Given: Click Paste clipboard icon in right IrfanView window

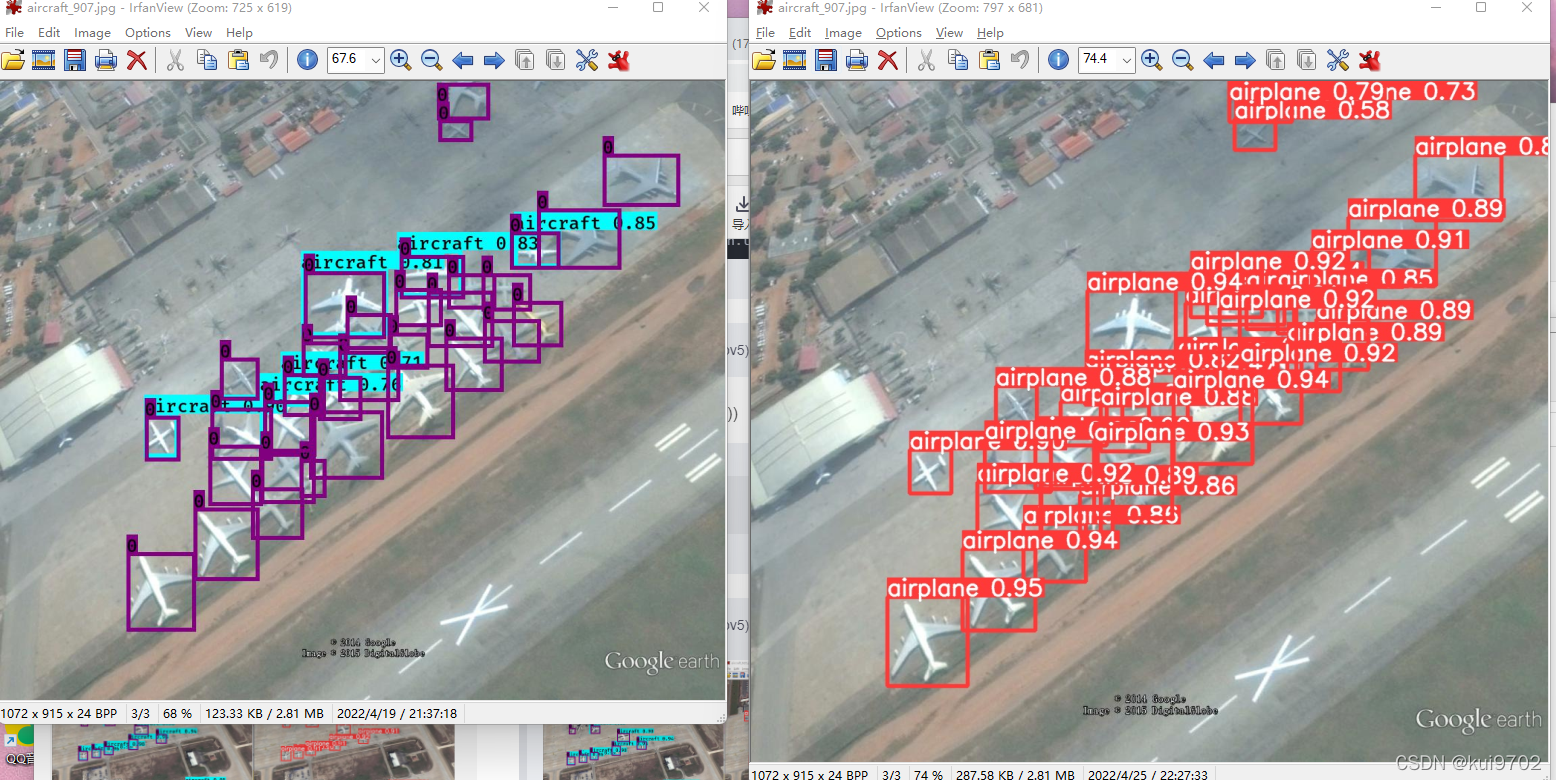Looking at the screenshot, I should (989, 60).
